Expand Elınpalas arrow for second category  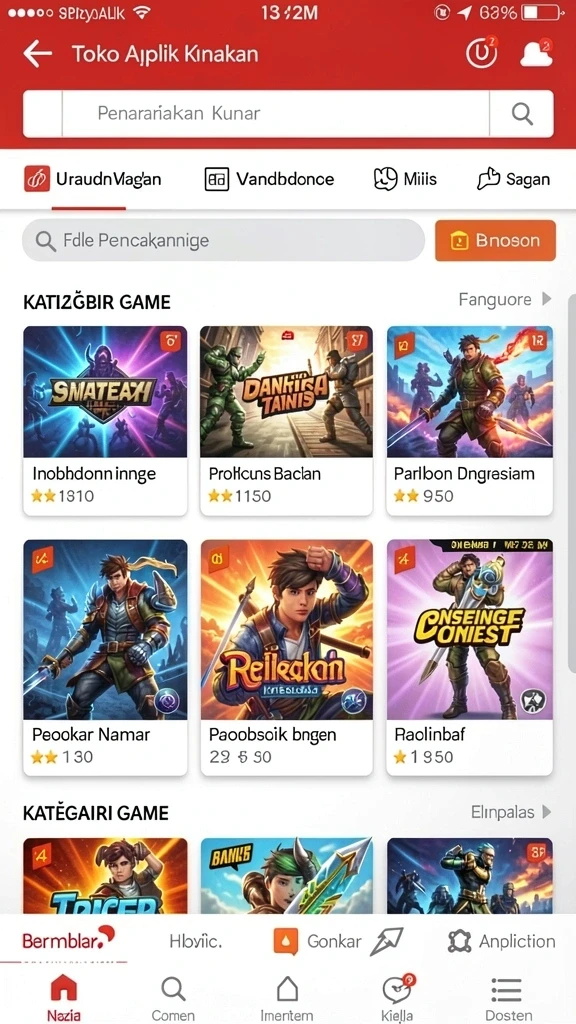click(547, 812)
